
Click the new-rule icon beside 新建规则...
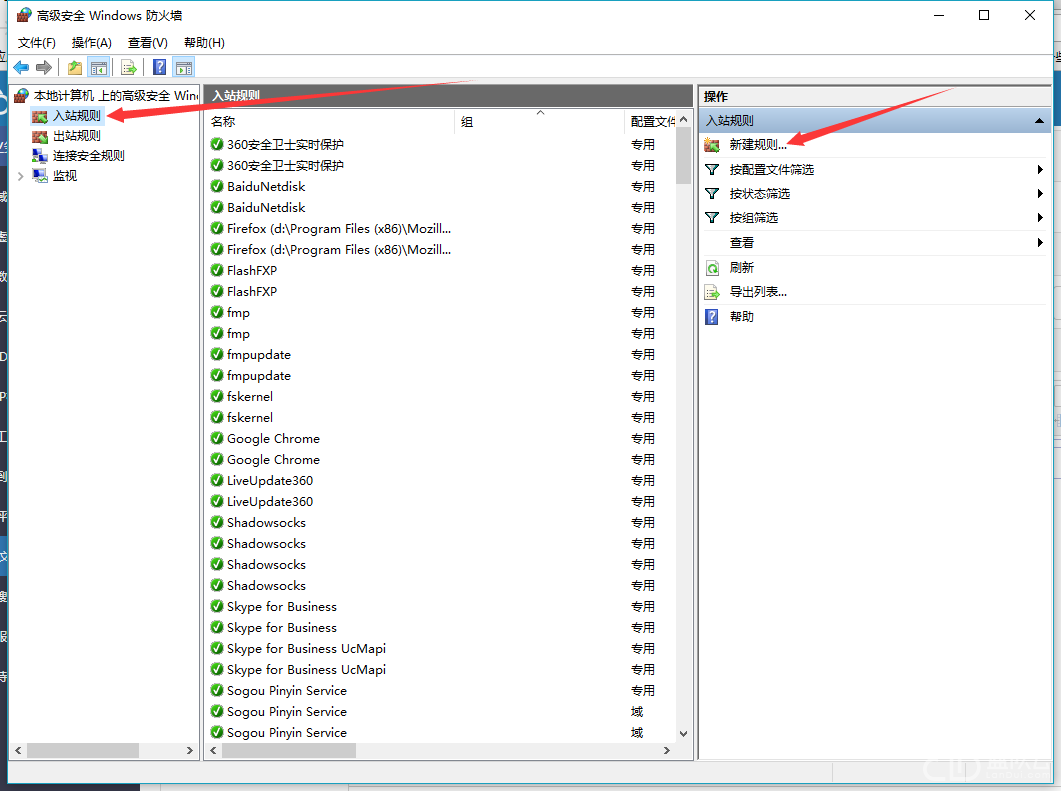tap(712, 145)
